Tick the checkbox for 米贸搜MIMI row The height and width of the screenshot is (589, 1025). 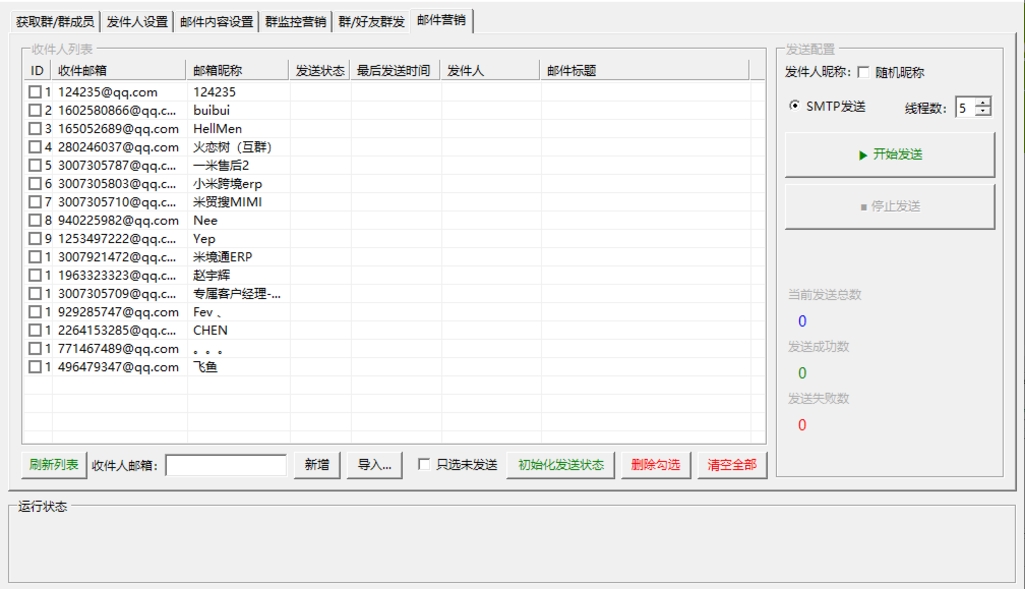pos(35,202)
